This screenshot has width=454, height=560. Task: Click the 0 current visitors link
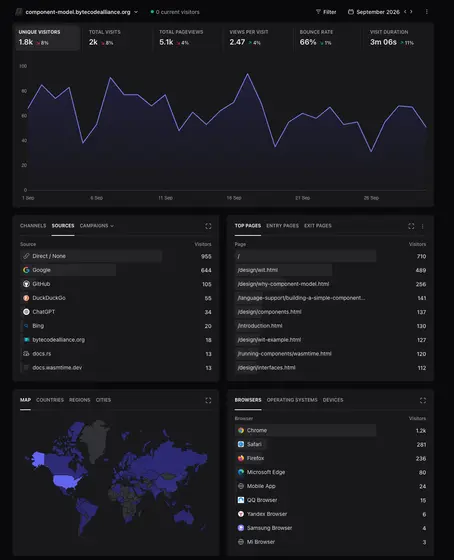(175, 12)
